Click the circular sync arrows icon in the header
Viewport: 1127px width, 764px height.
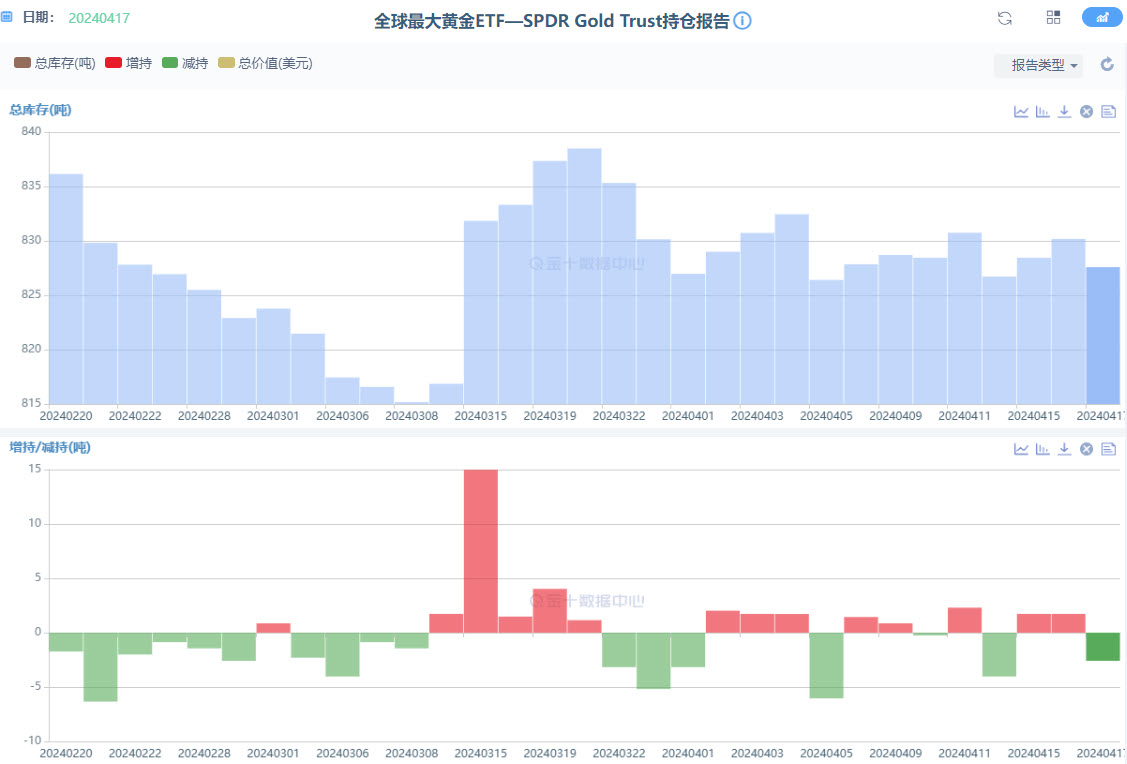pos(1005,18)
